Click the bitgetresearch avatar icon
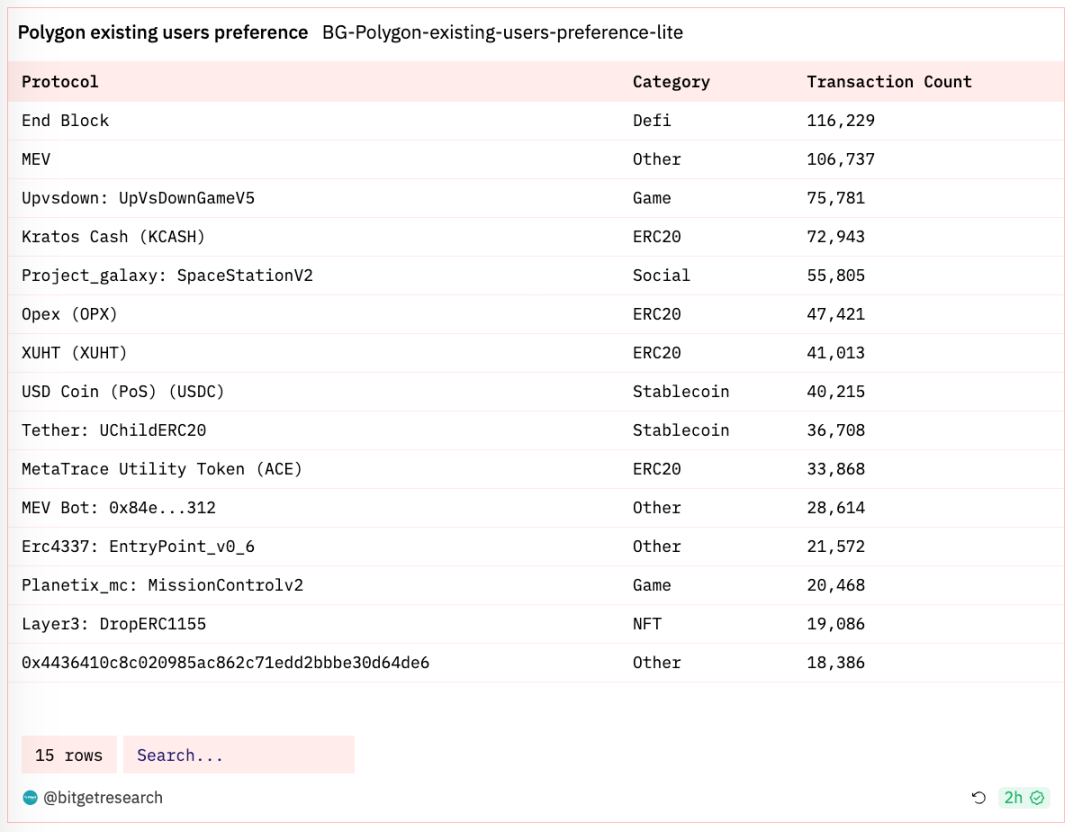Viewport: 1073px width, 832px height. 29,798
